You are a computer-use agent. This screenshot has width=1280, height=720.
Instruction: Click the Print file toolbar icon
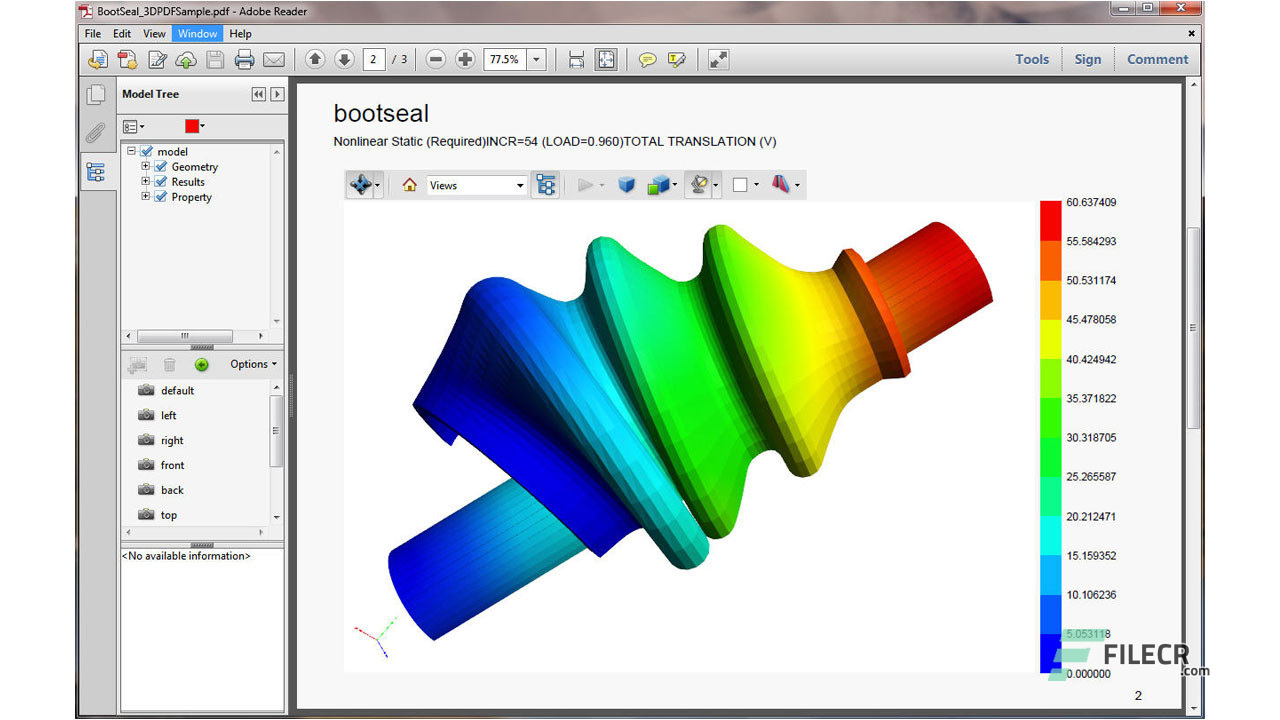244,60
